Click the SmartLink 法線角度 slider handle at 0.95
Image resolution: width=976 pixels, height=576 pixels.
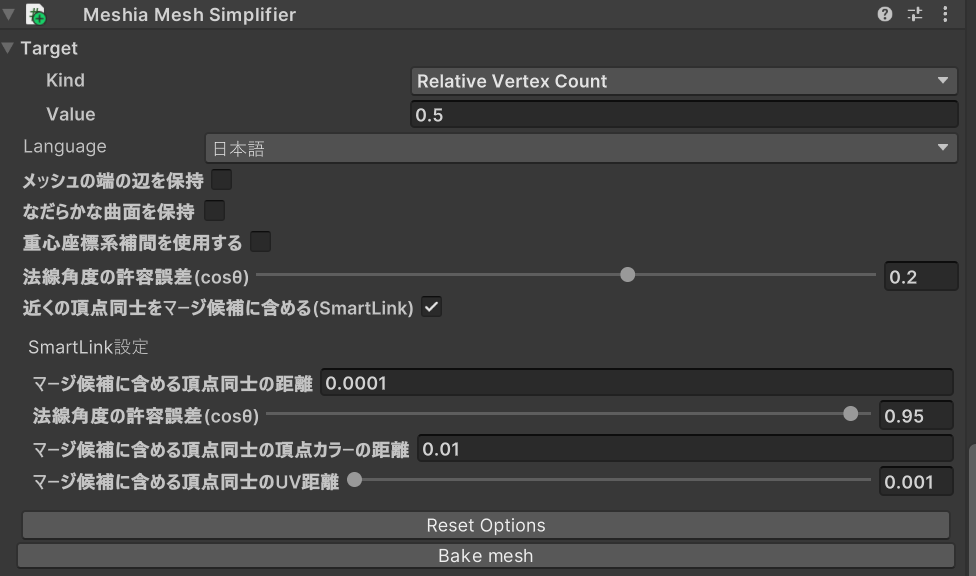(x=850, y=414)
